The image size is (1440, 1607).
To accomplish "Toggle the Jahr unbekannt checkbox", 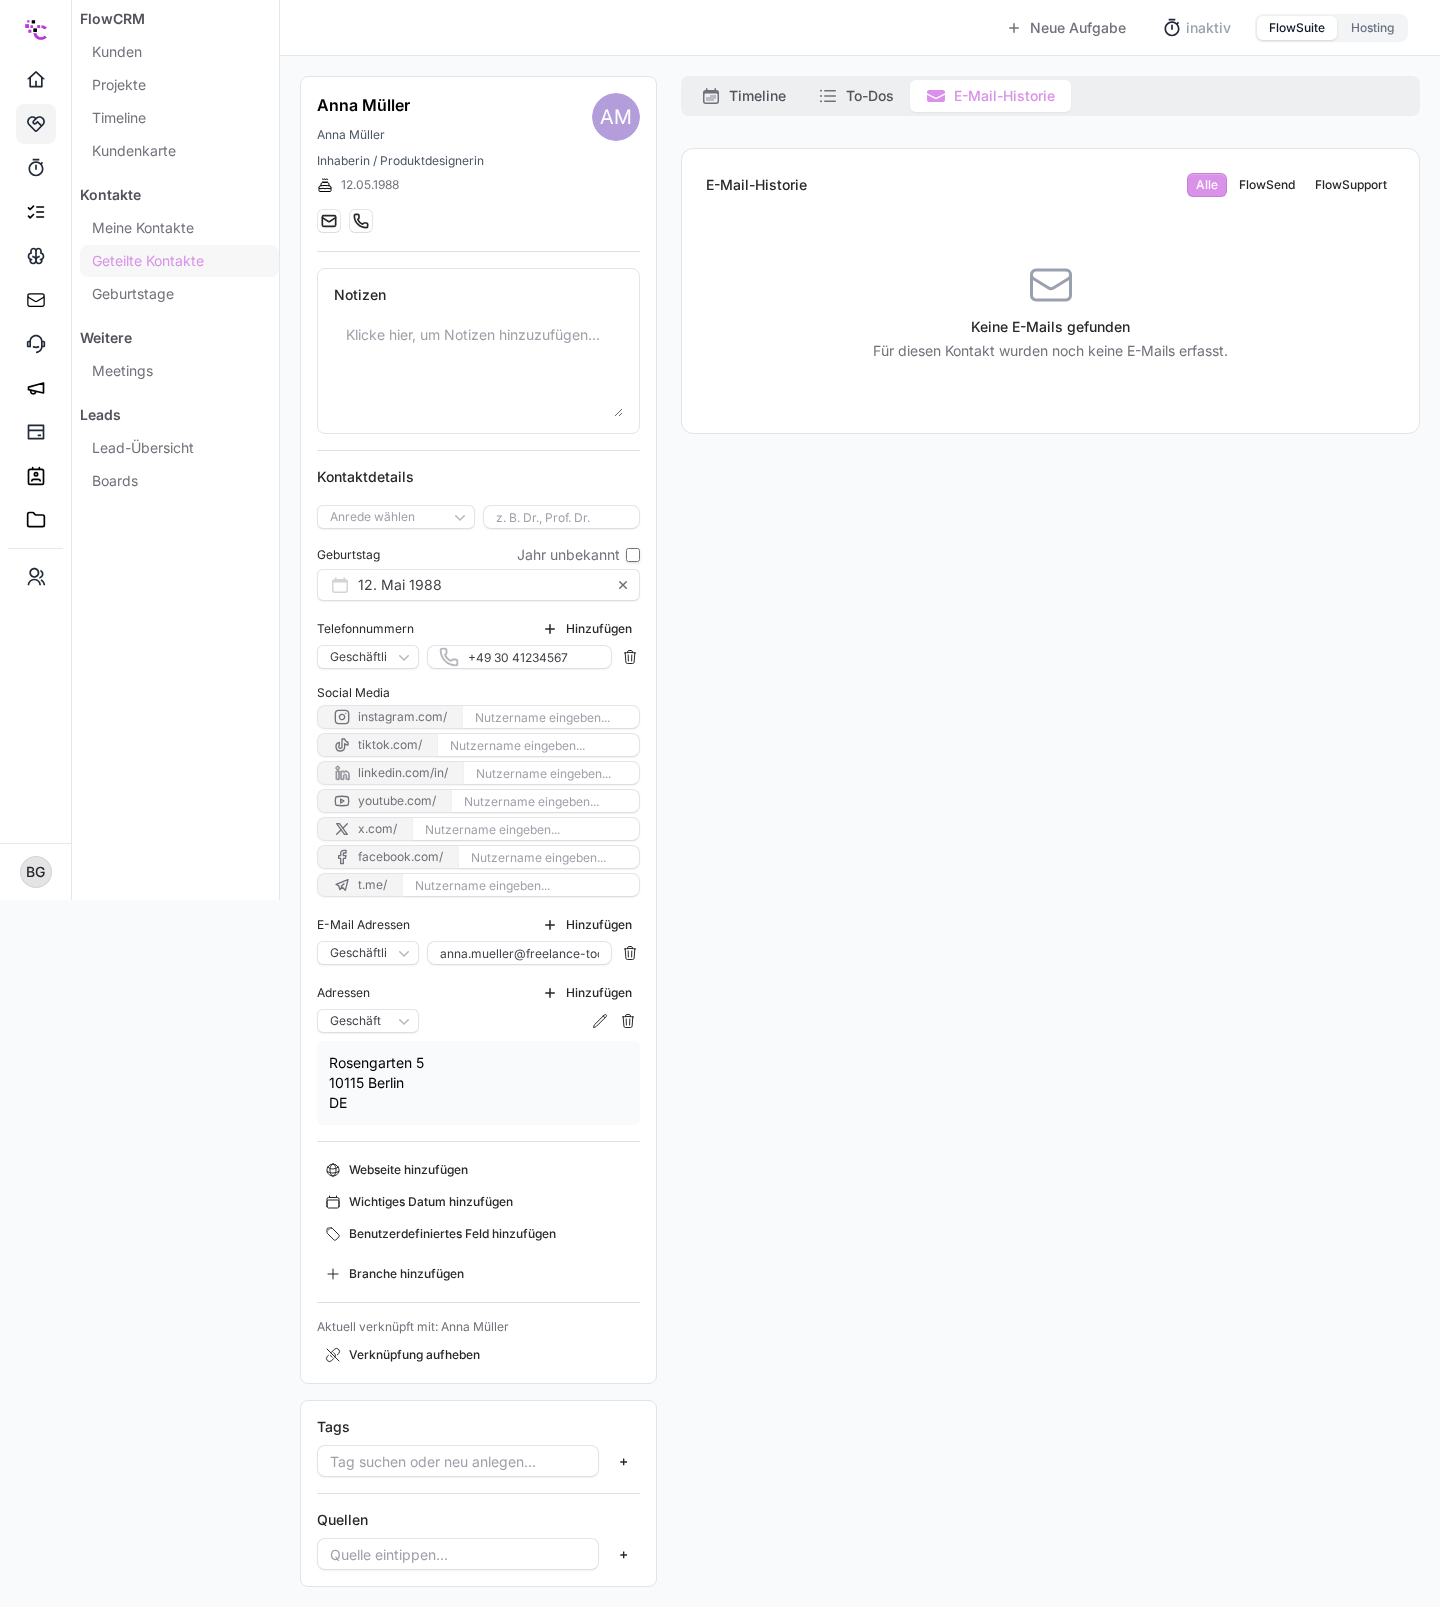I will (633, 555).
